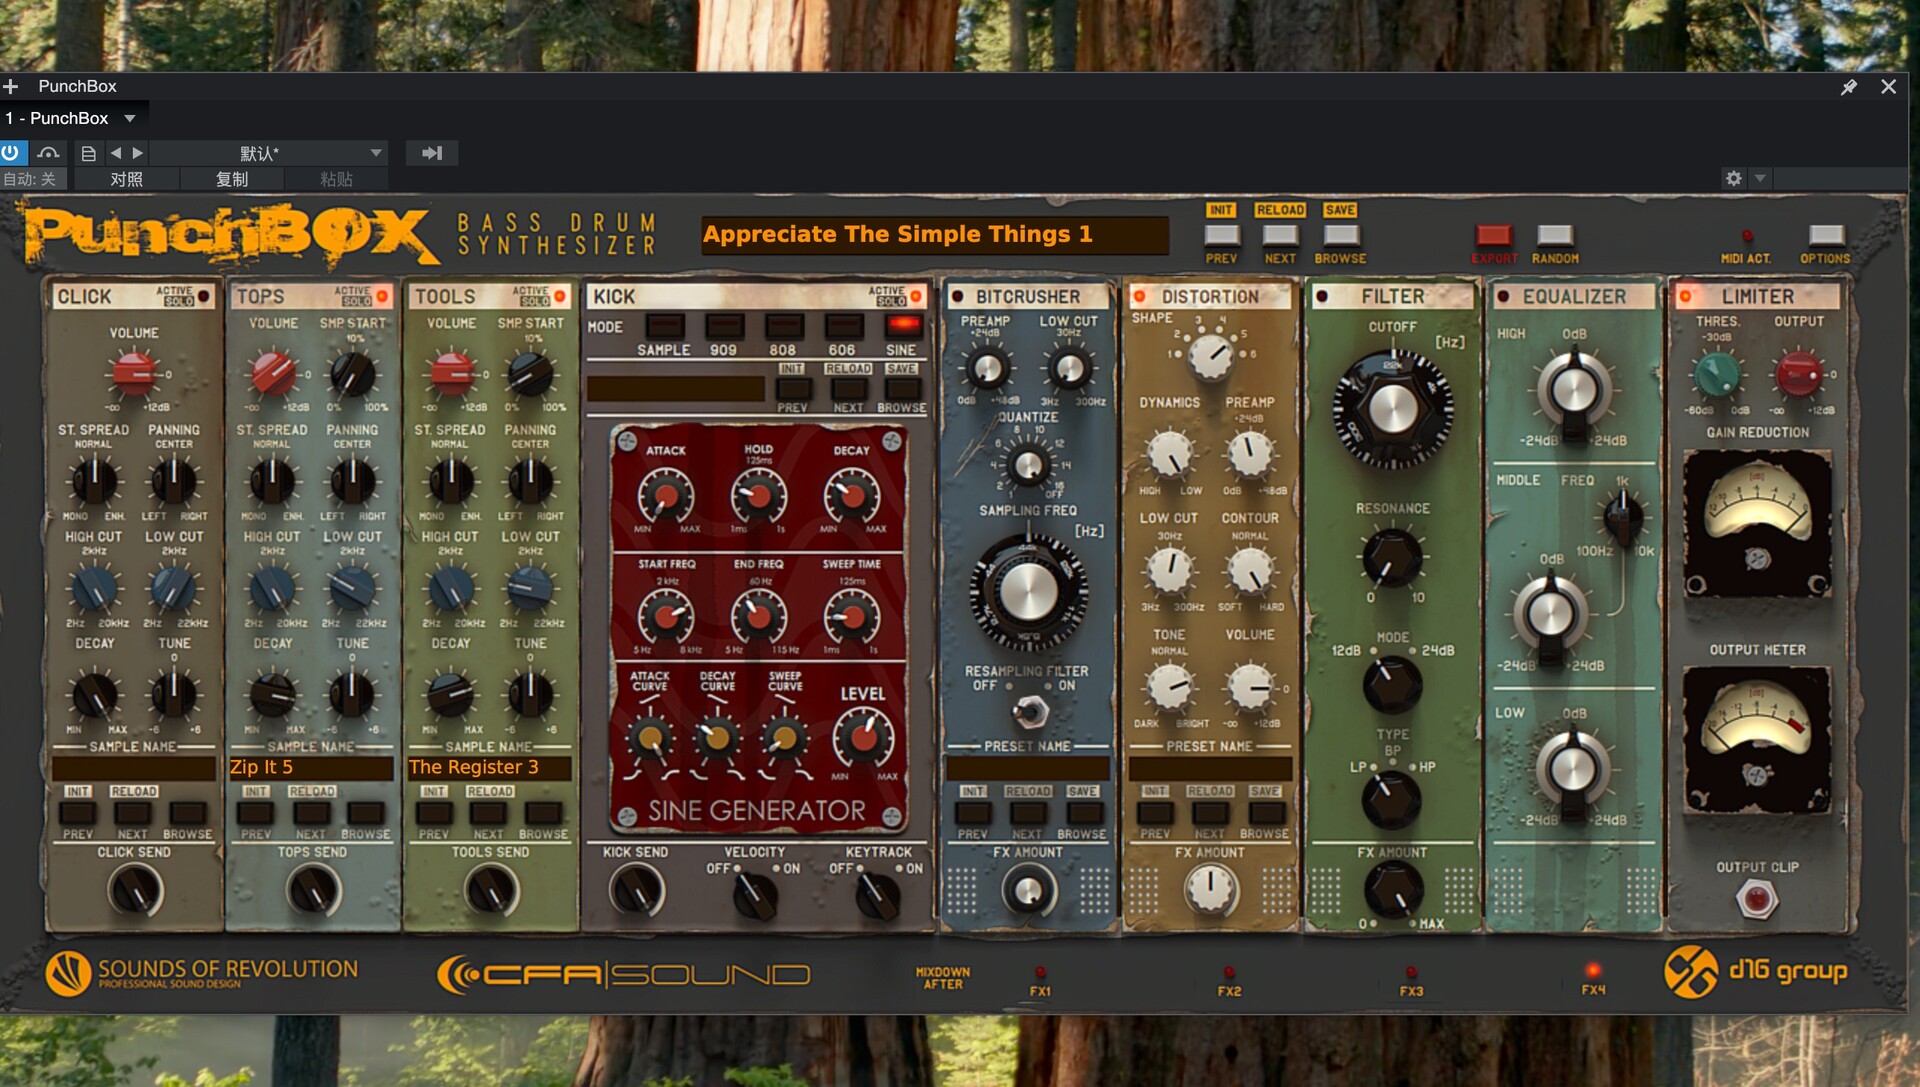Open the OPTIONS button

click(1826, 236)
